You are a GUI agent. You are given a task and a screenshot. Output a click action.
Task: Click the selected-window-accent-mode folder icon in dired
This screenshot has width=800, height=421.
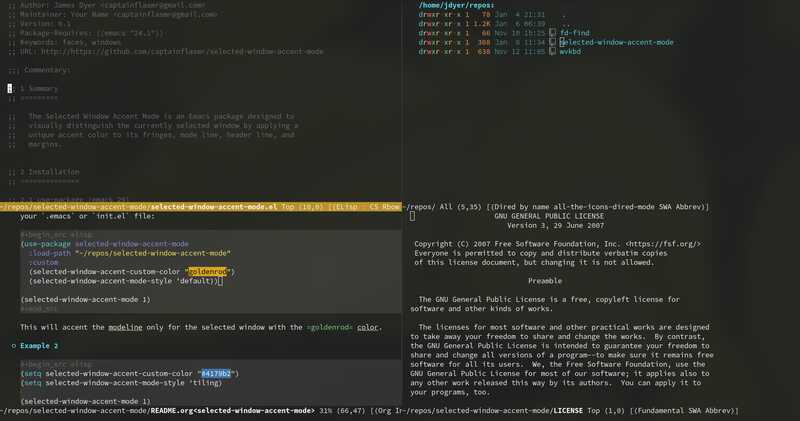tap(552, 43)
